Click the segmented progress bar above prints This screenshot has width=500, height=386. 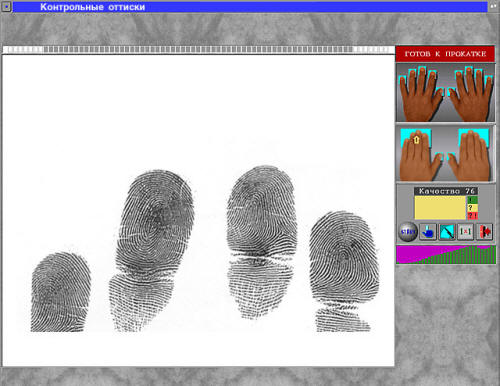[199, 50]
